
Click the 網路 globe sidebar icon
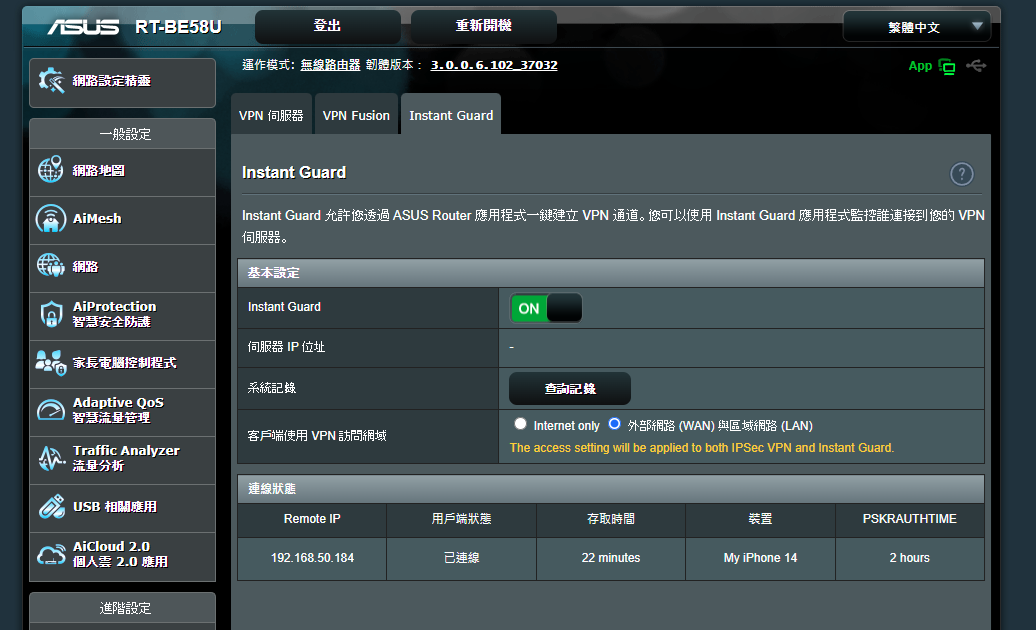point(51,266)
